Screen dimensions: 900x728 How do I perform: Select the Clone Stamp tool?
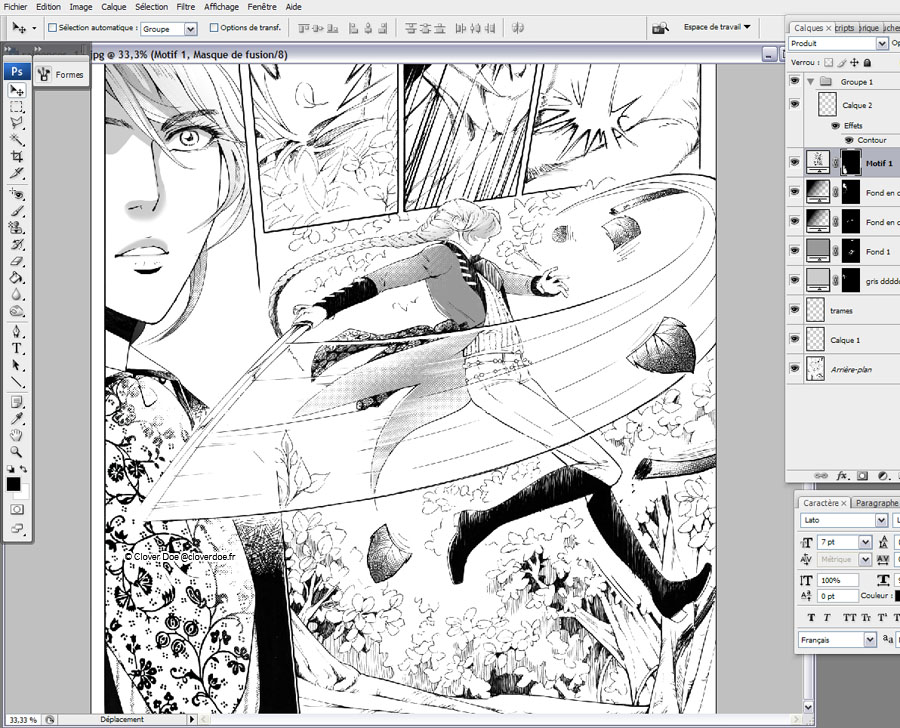(x=17, y=227)
